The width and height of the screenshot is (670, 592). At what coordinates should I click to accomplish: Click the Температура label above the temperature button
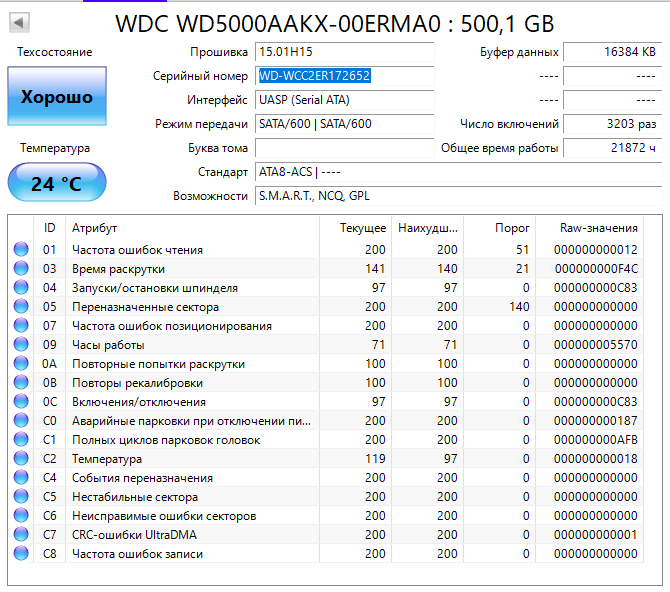tap(55, 148)
